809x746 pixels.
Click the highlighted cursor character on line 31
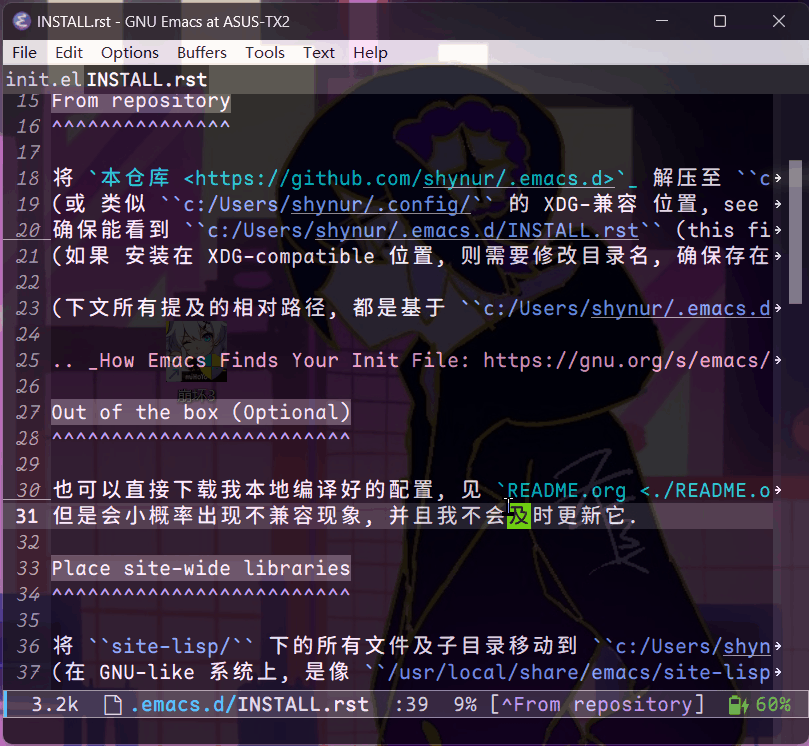click(519, 516)
